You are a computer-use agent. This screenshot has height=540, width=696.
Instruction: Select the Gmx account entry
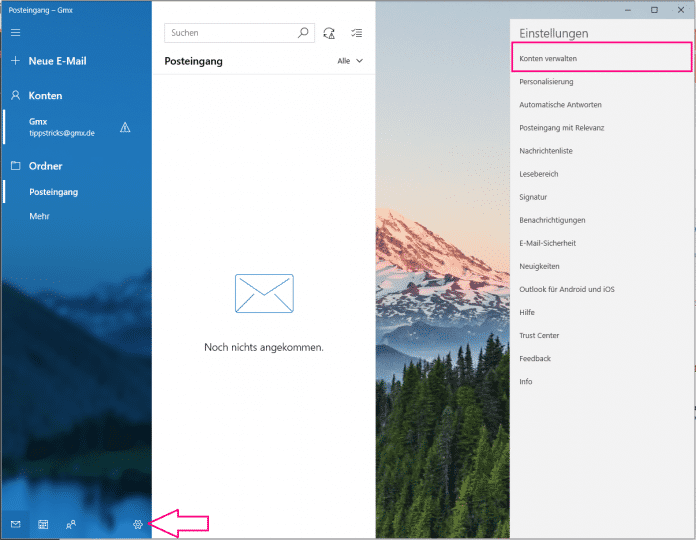tap(60, 127)
